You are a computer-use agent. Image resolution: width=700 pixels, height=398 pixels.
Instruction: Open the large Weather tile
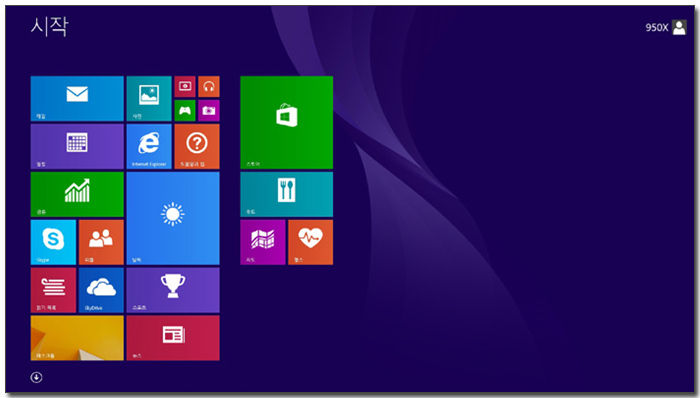point(173,218)
